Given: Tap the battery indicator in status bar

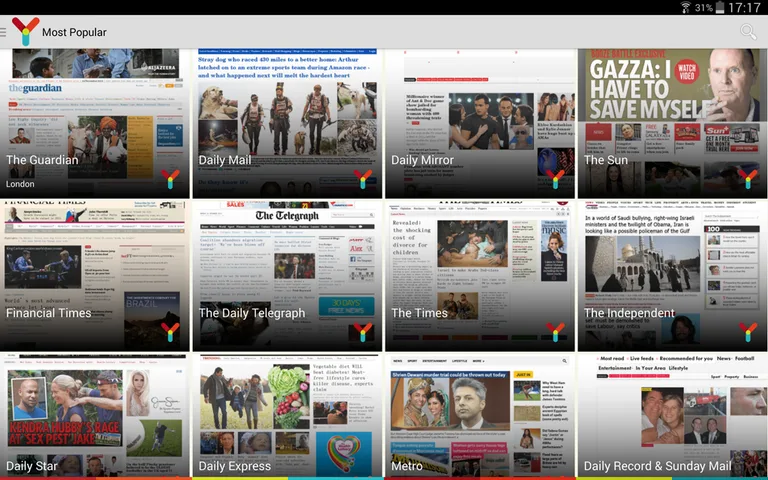Looking at the screenshot, I should 720,7.
